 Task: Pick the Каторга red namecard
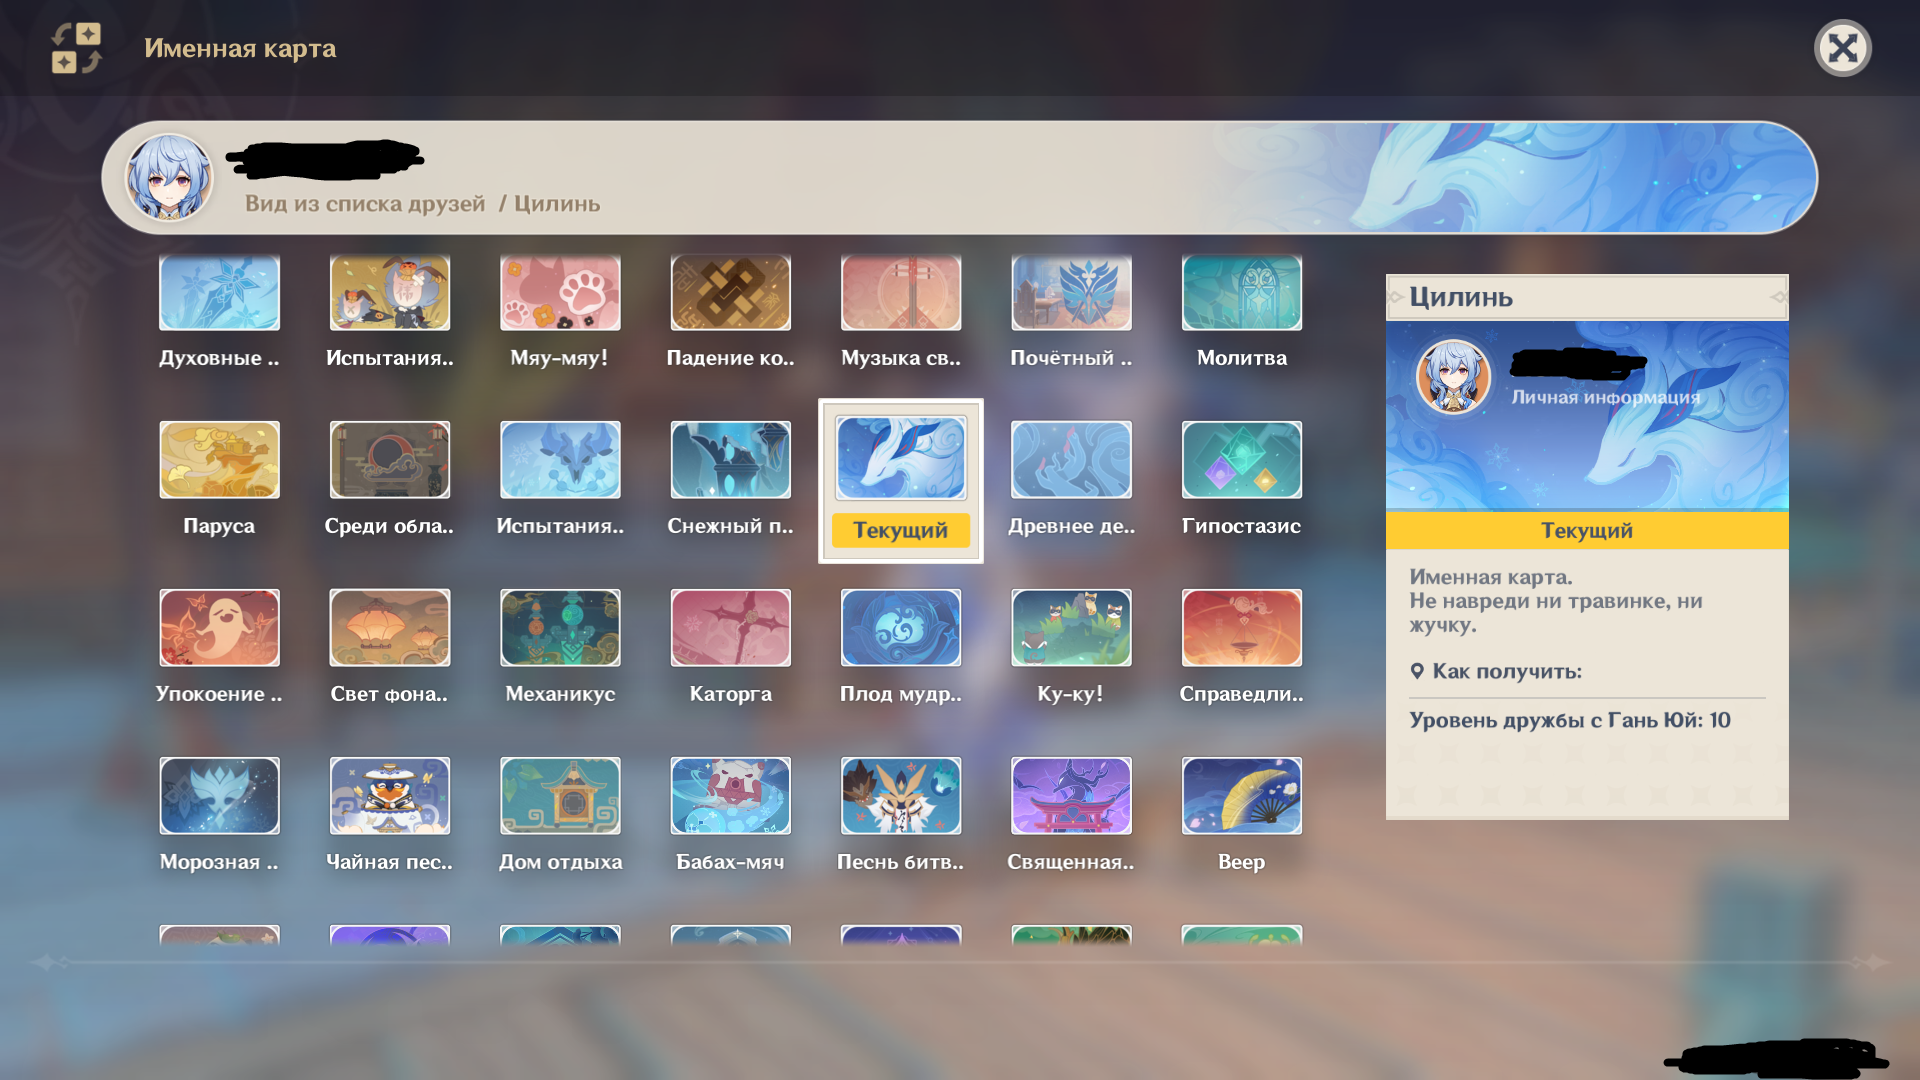coord(730,628)
